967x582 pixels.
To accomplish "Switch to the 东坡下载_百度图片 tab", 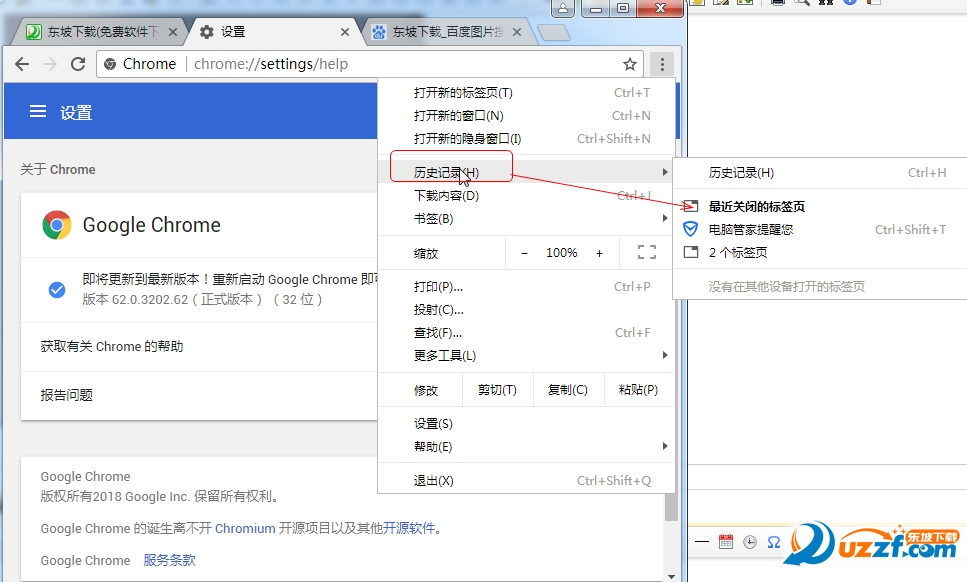I will coord(447,32).
